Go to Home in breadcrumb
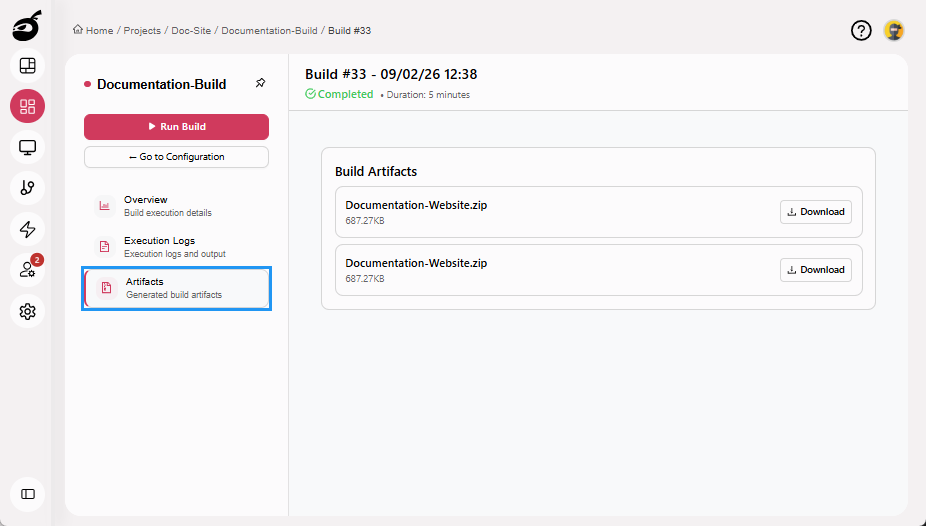This screenshot has width=926, height=526. pyautogui.click(x=99, y=31)
